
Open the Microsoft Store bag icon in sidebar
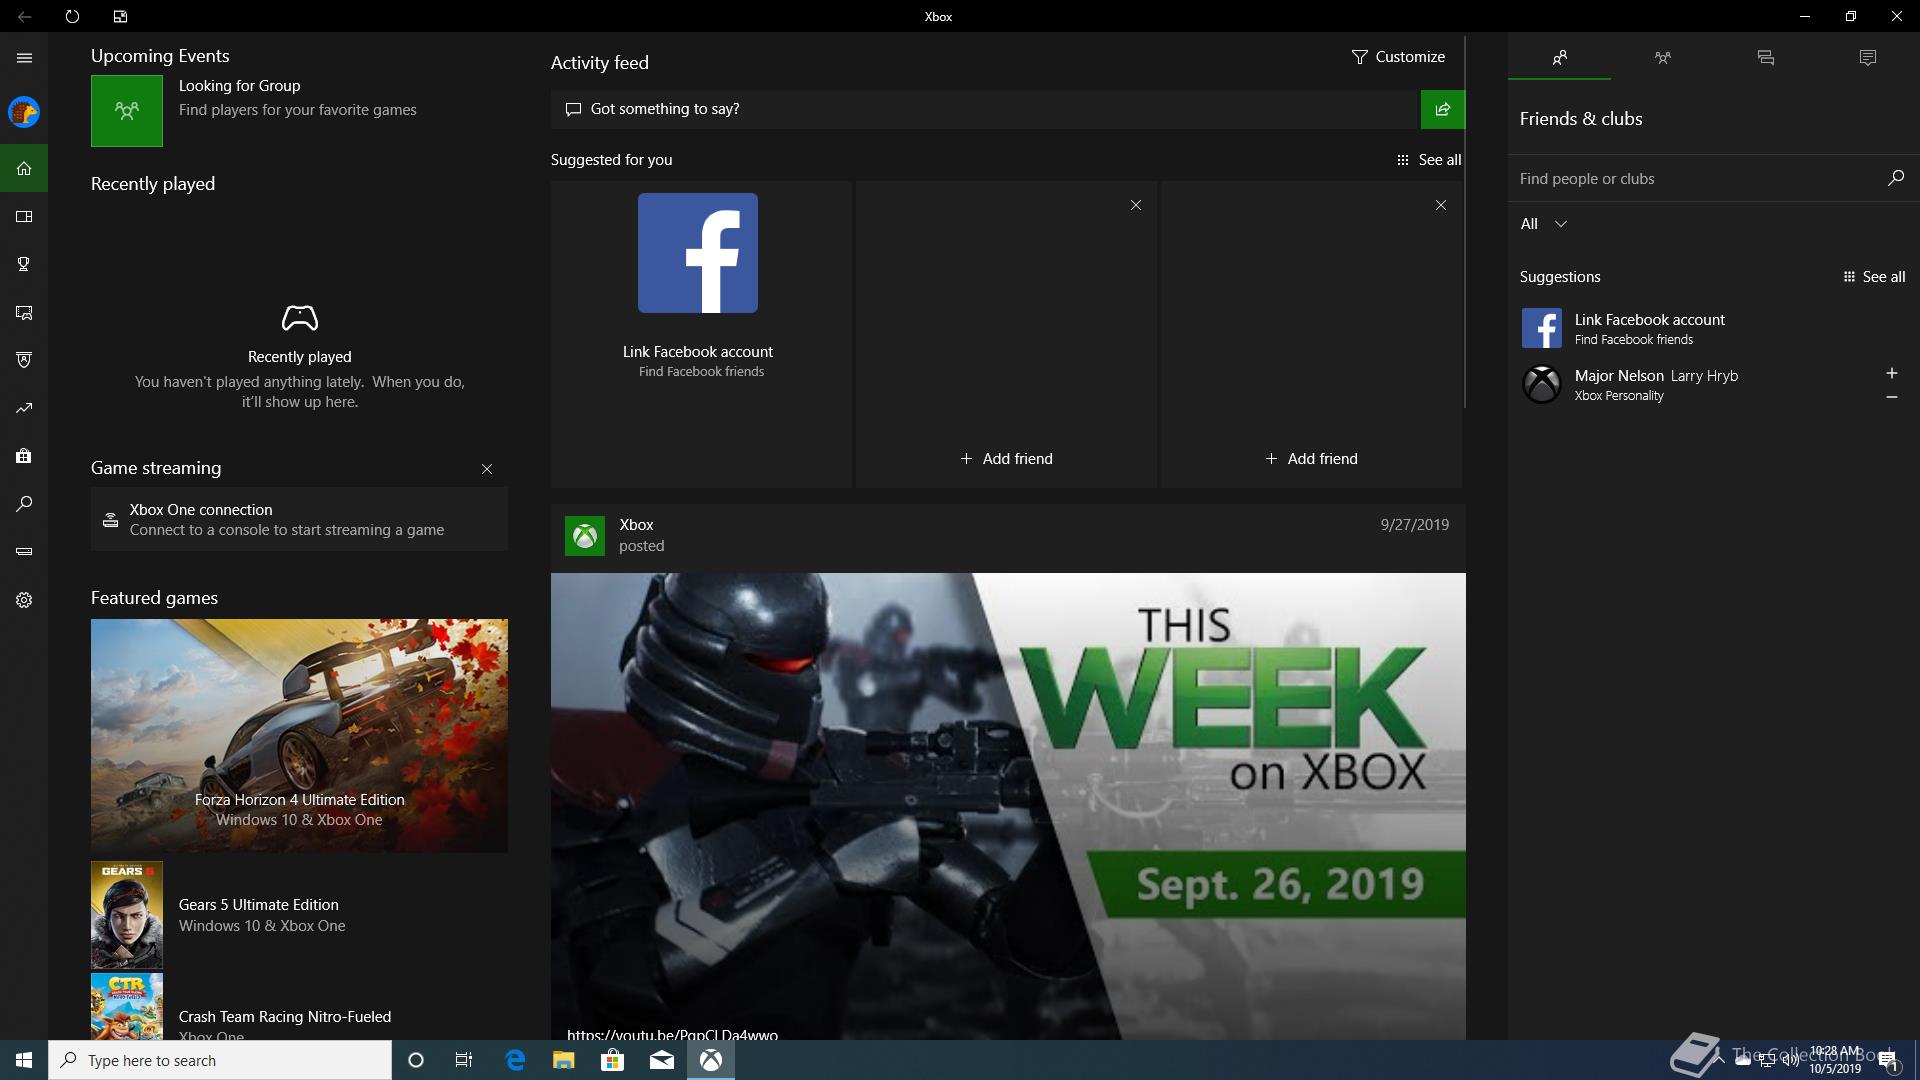(x=24, y=456)
